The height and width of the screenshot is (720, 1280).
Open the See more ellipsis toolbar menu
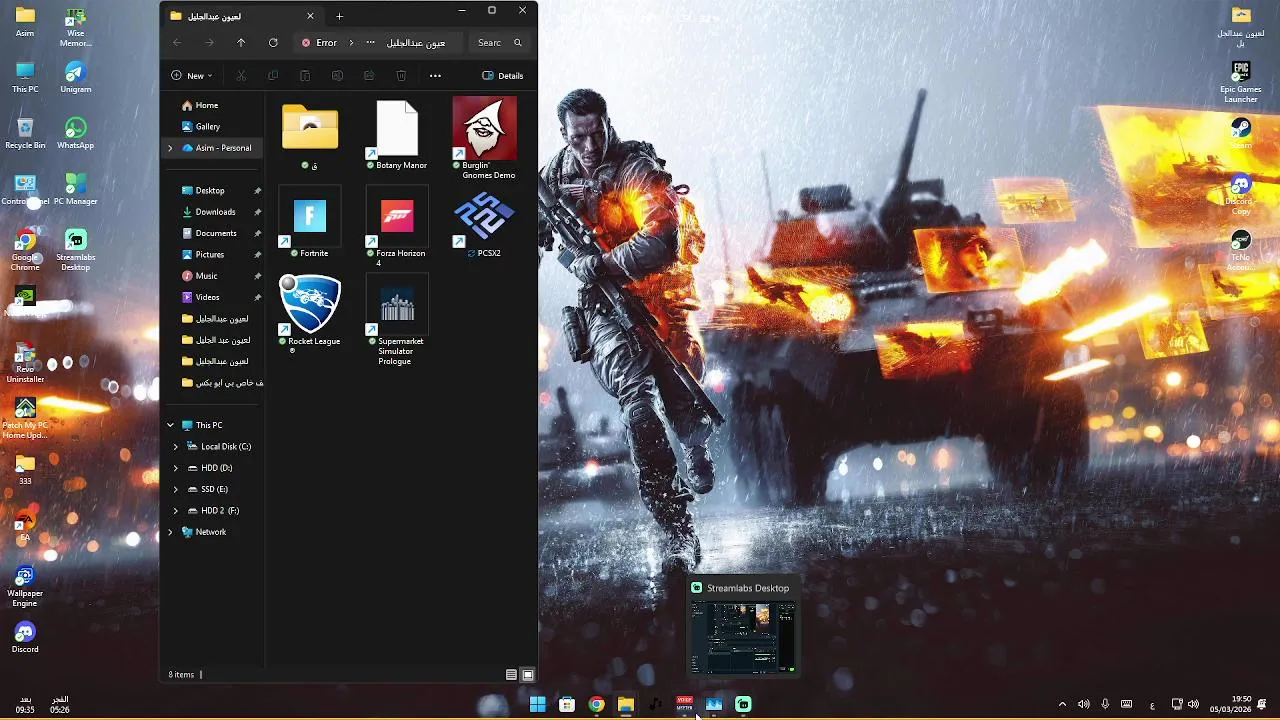435,76
